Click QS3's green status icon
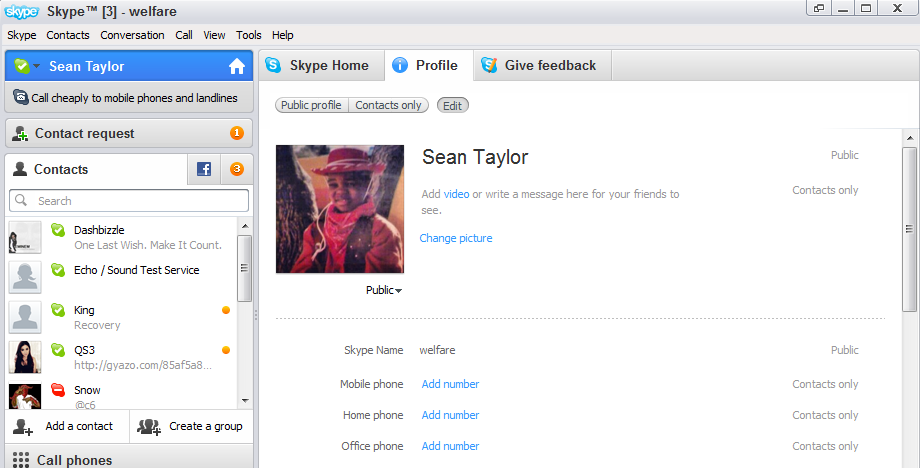Viewport: 920px width, 468px height. pyautogui.click(x=58, y=350)
